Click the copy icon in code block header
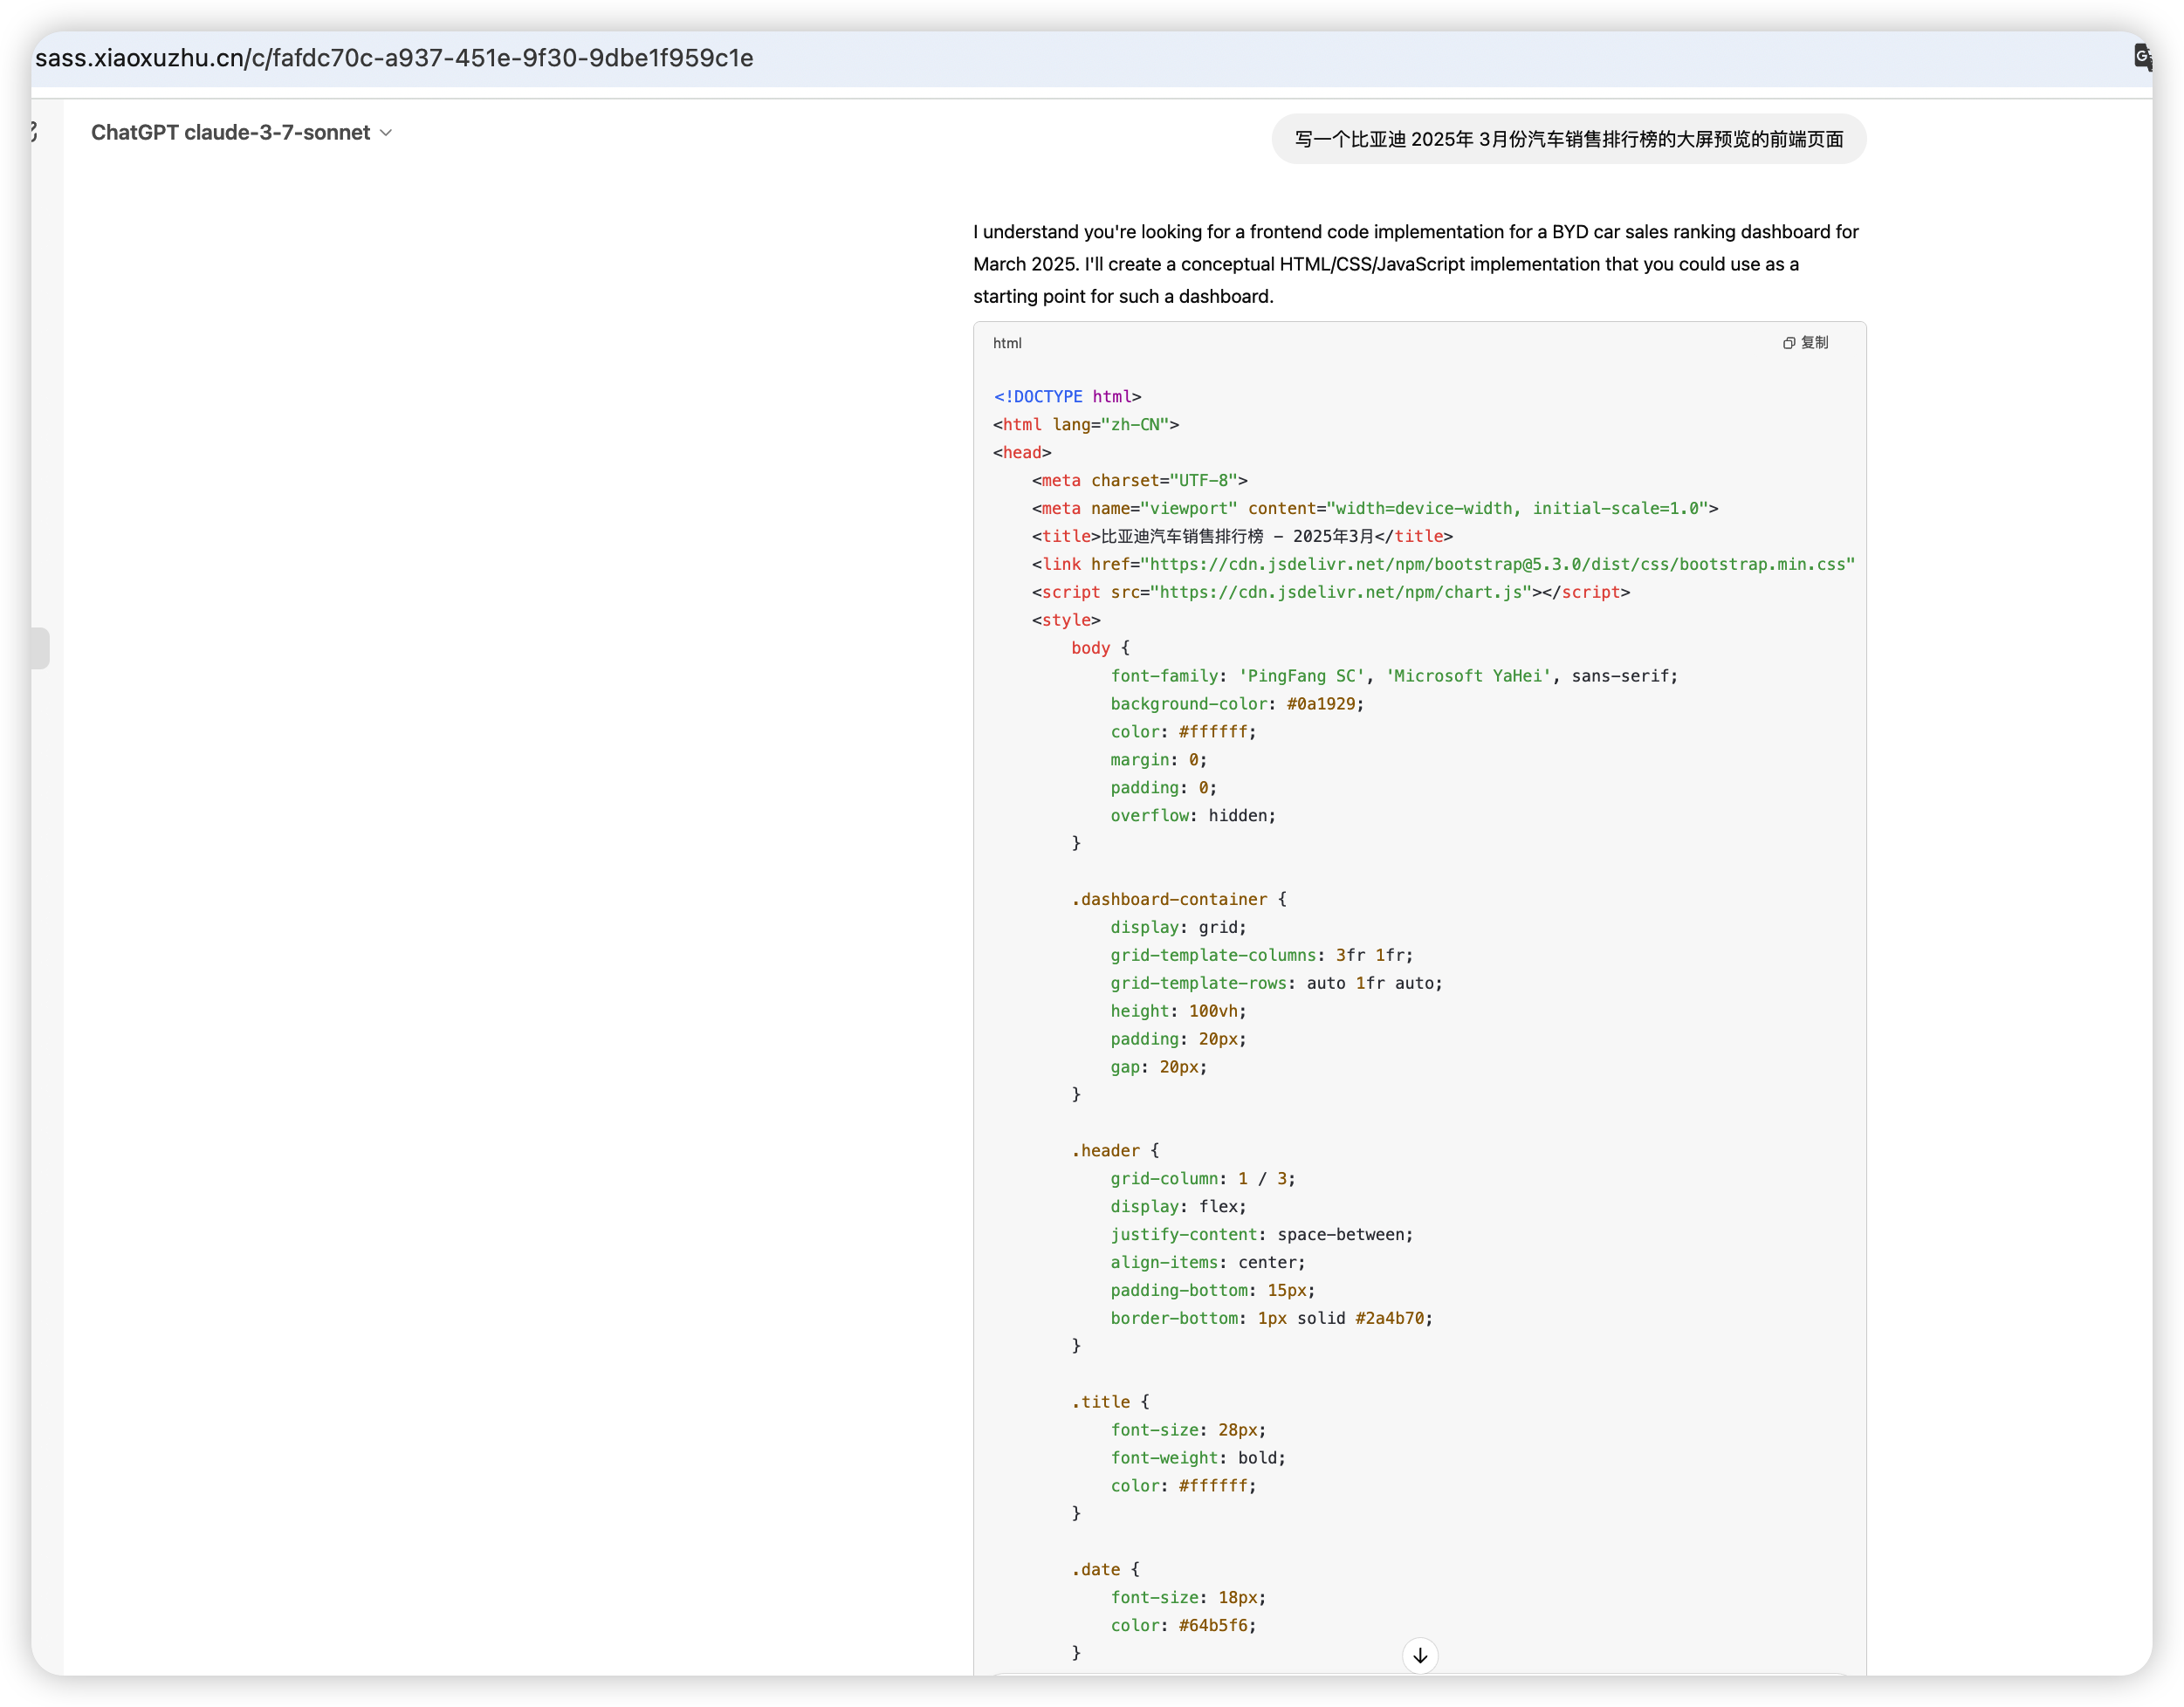2184x1707 pixels. pyautogui.click(x=1788, y=343)
